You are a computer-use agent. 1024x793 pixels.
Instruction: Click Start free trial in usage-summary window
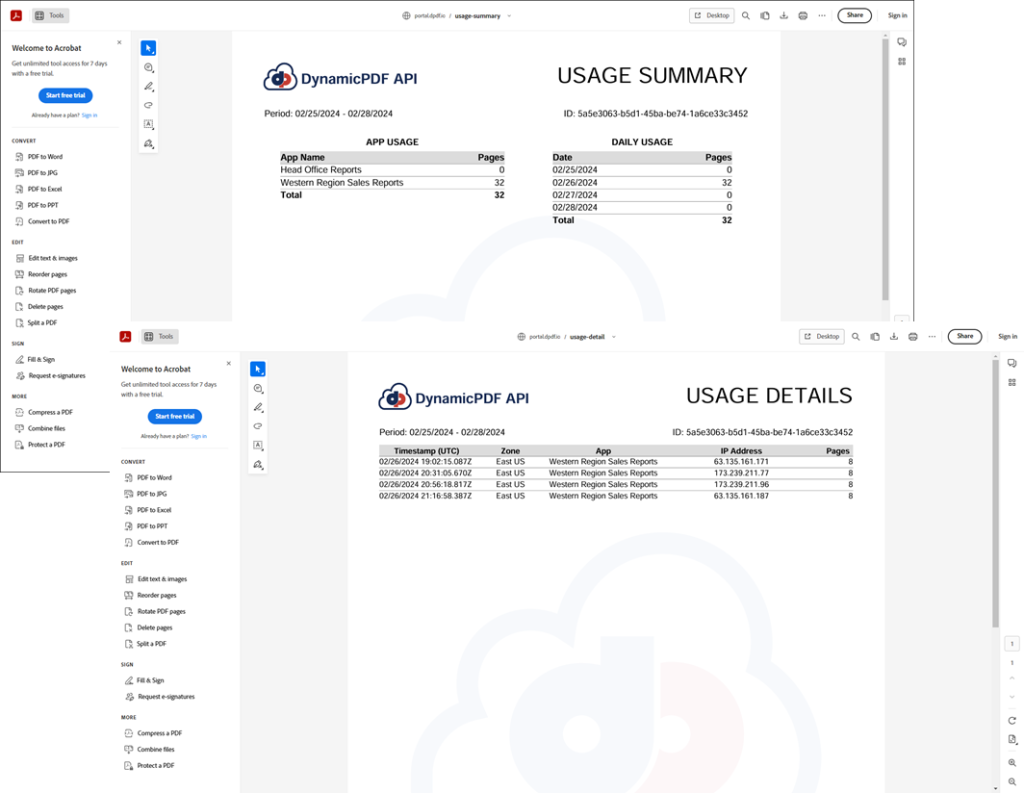click(65, 95)
